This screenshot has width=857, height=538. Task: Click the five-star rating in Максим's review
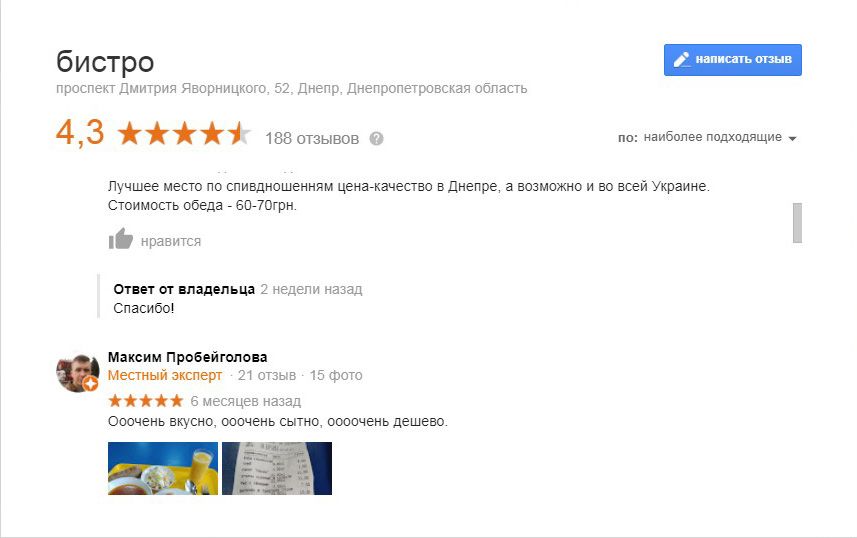pyautogui.click(x=145, y=401)
